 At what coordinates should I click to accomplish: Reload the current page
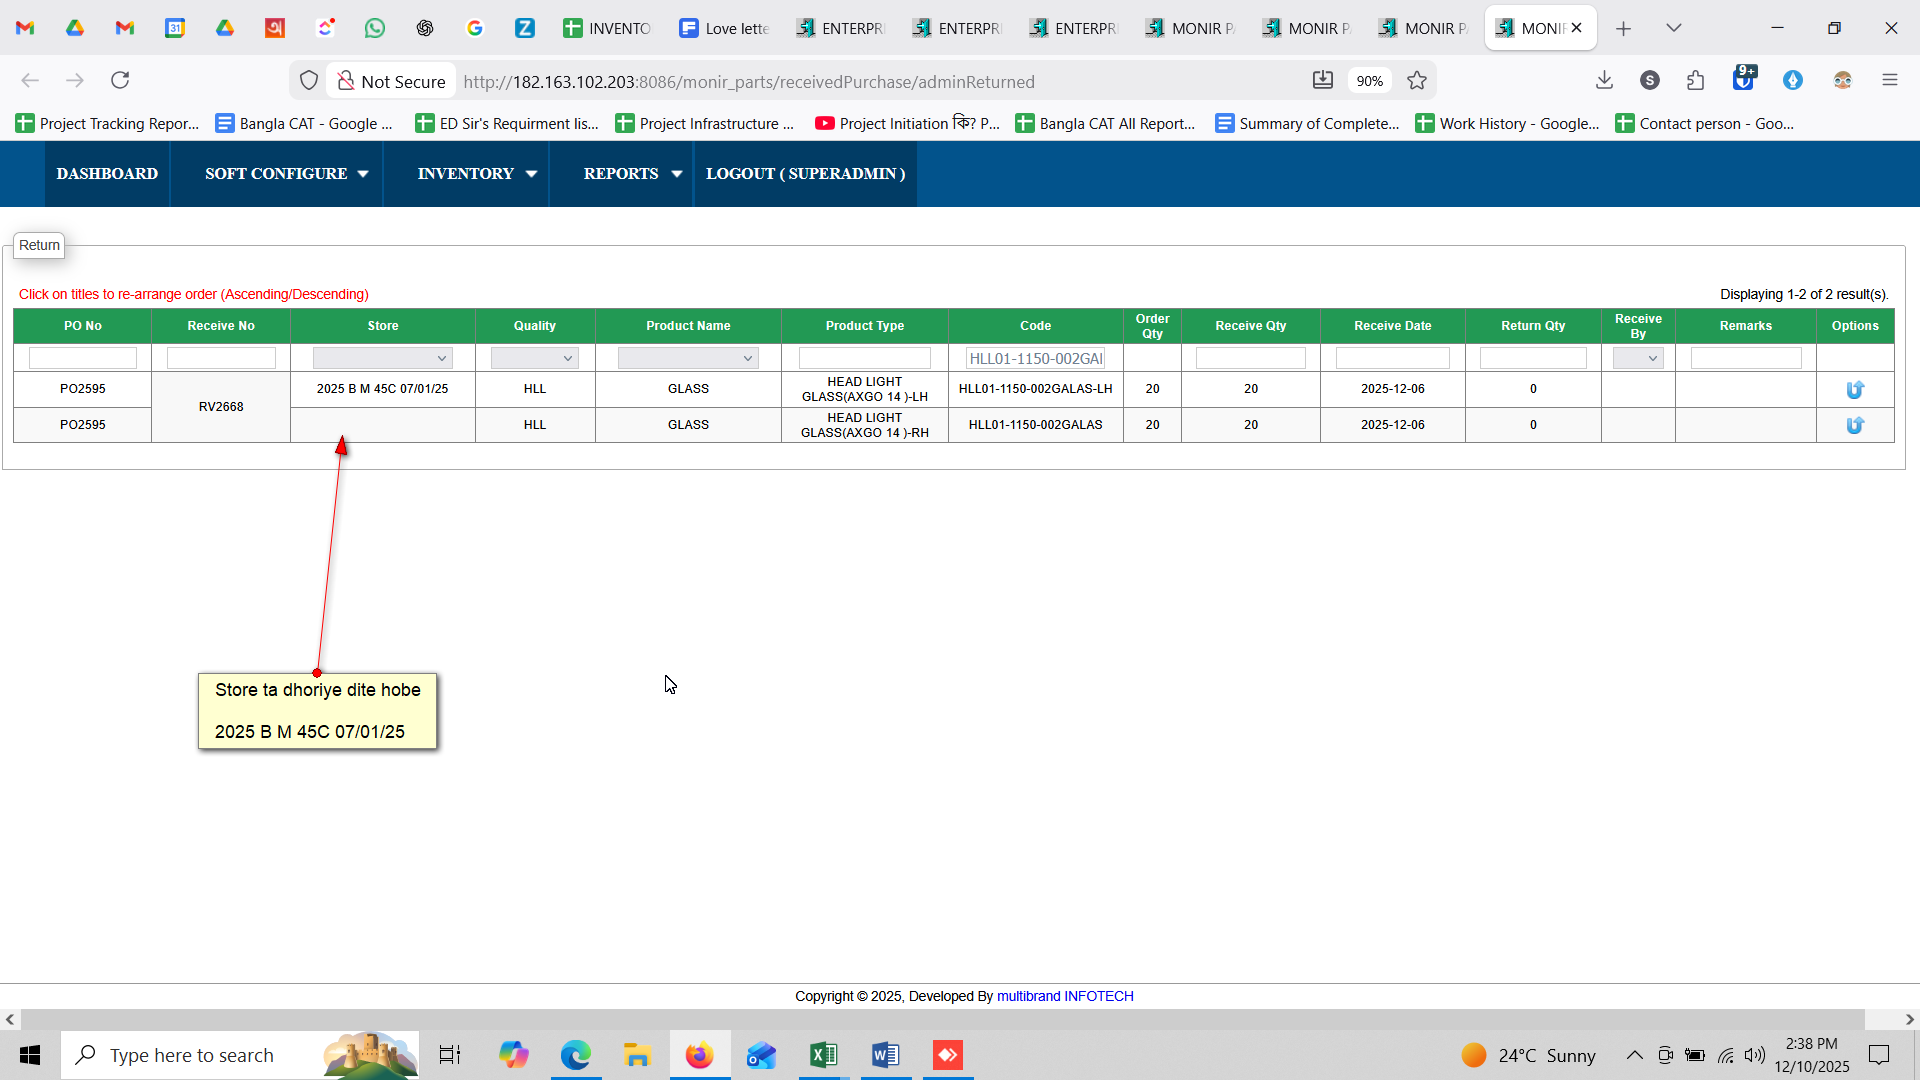pyautogui.click(x=120, y=81)
